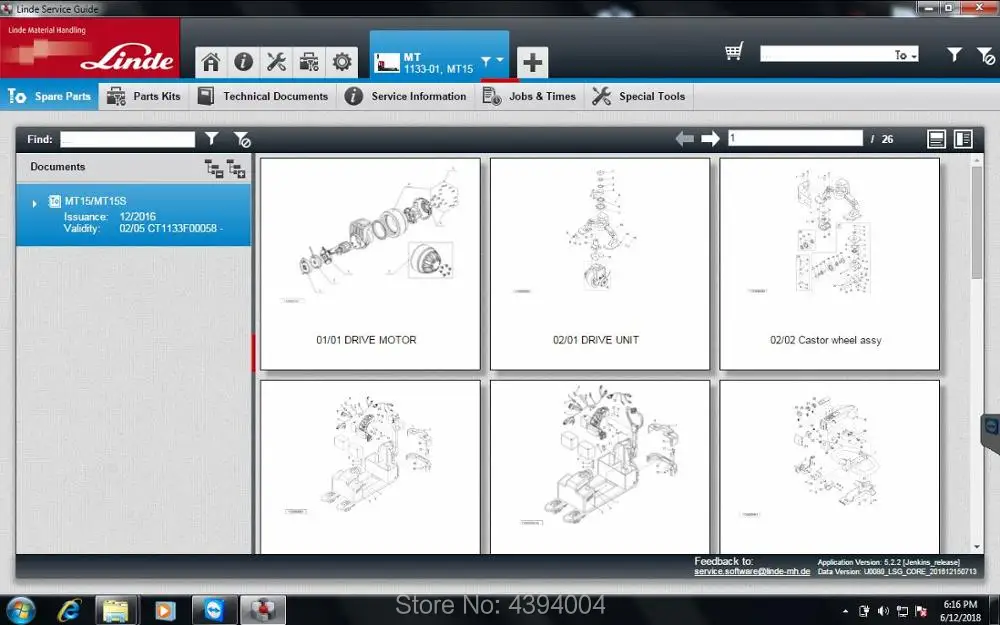The image size is (1000, 625).
Task: Click the Linde Service Guide taskbar icon
Action: tap(263, 611)
